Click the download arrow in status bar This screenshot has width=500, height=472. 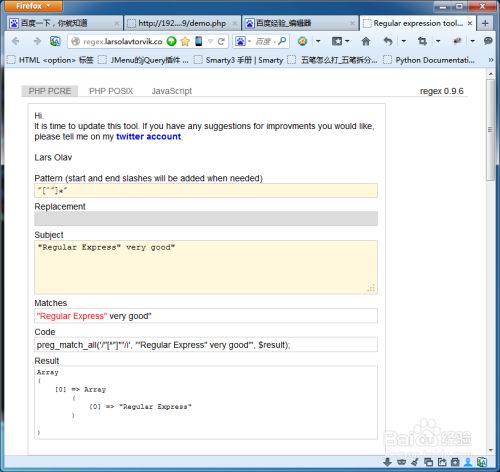[x=387, y=462]
